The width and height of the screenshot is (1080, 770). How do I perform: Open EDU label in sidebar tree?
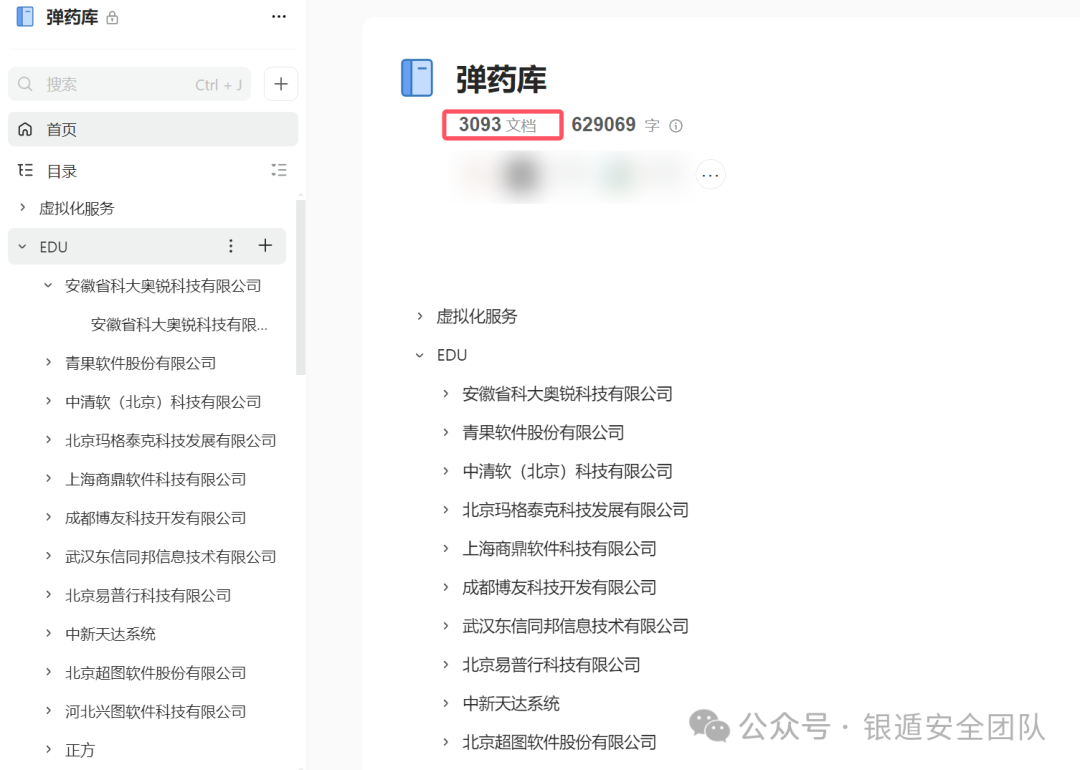tap(54, 247)
